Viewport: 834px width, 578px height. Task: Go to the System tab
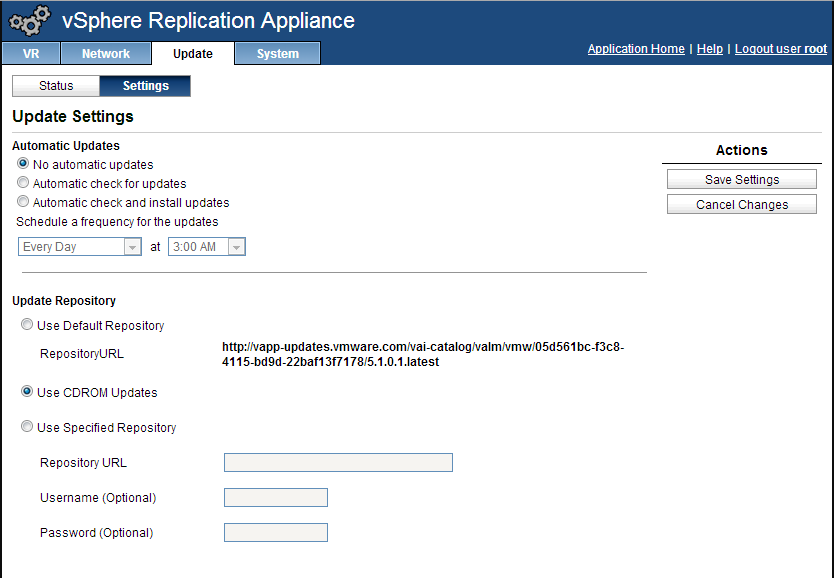coord(277,54)
